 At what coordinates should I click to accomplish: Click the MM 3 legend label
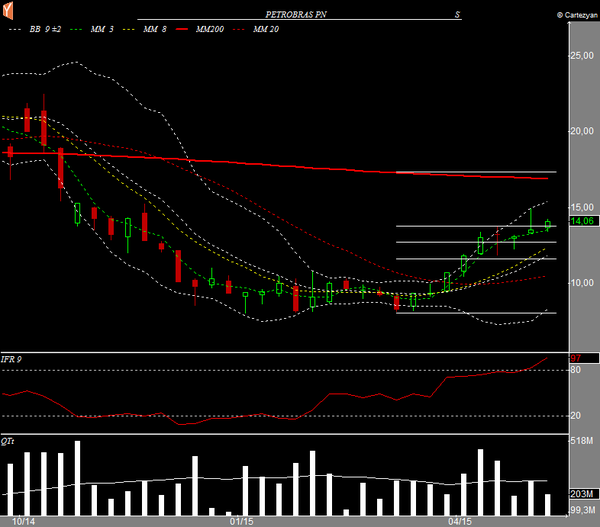coord(103,31)
